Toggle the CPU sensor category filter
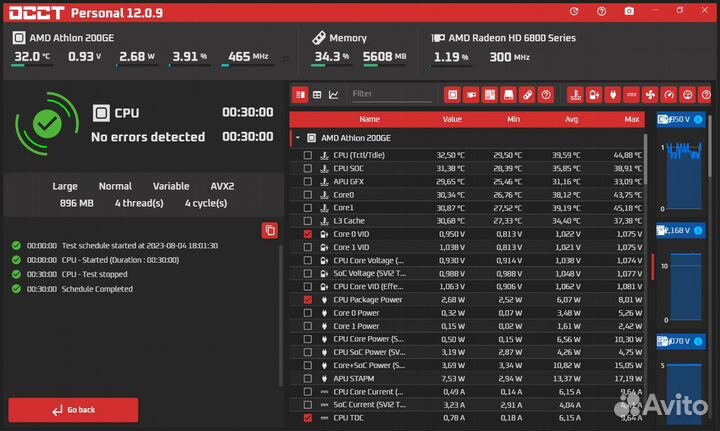The height and width of the screenshot is (431, 720). [x=452, y=95]
